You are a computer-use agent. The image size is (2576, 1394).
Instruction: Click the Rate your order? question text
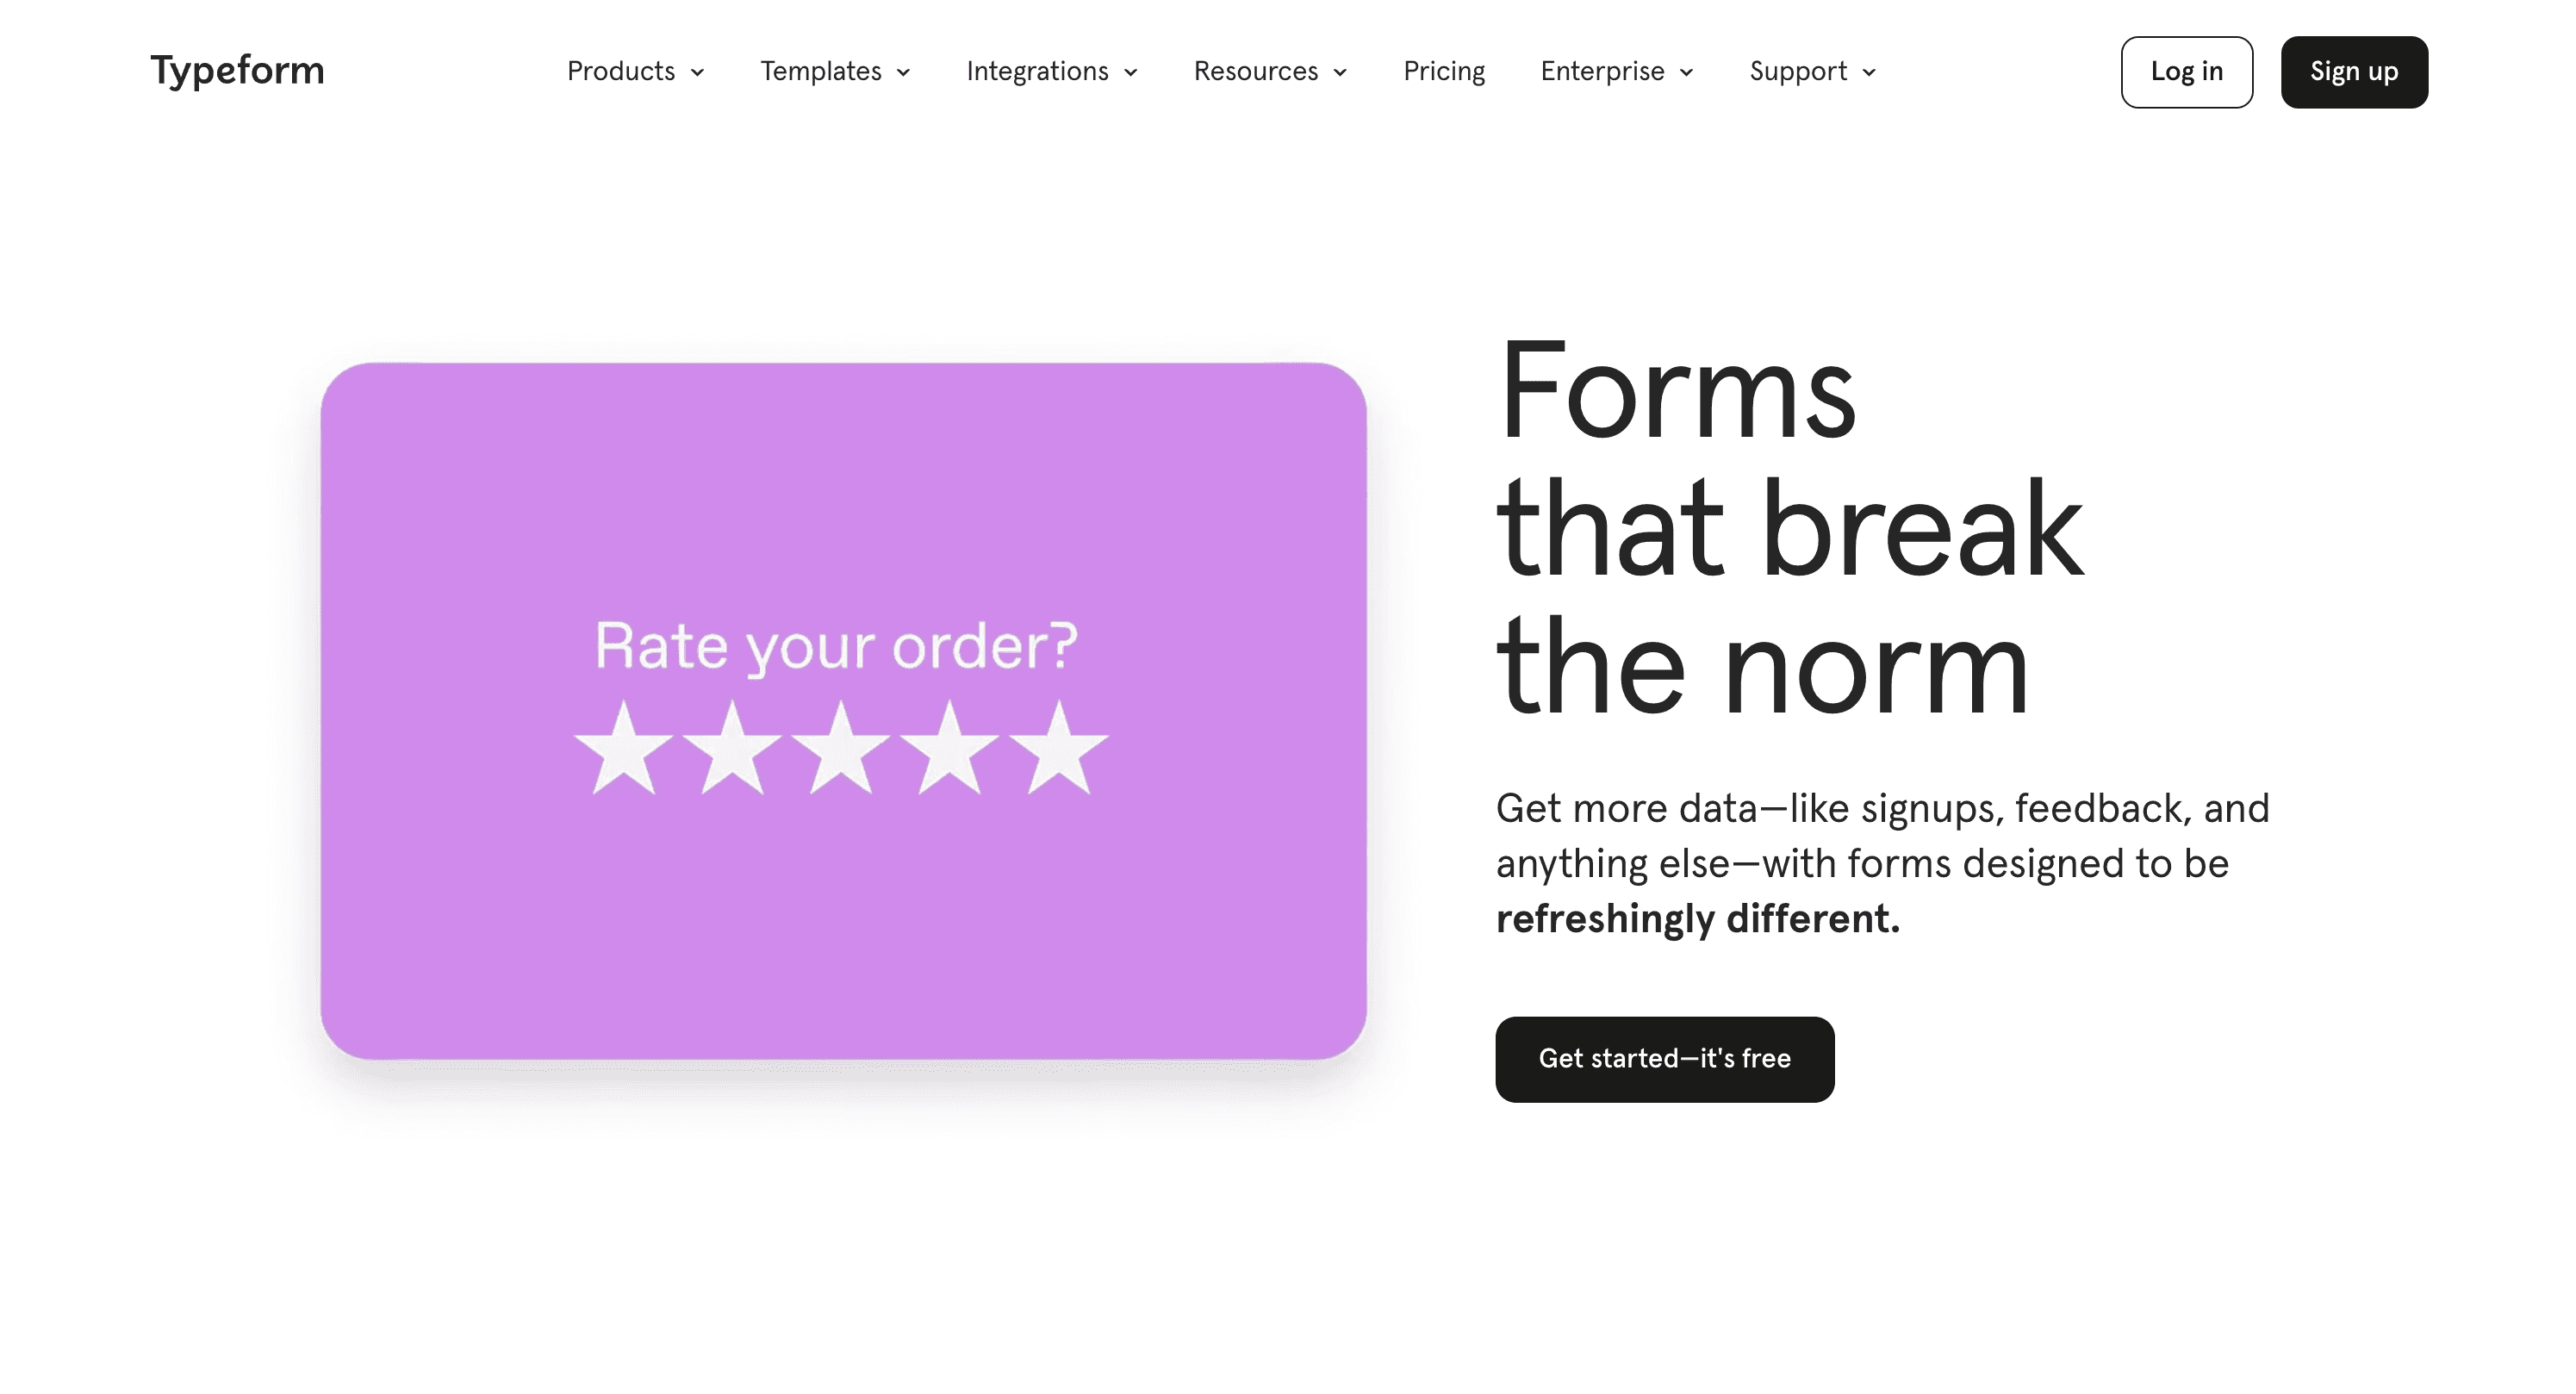click(x=836, y=645)
